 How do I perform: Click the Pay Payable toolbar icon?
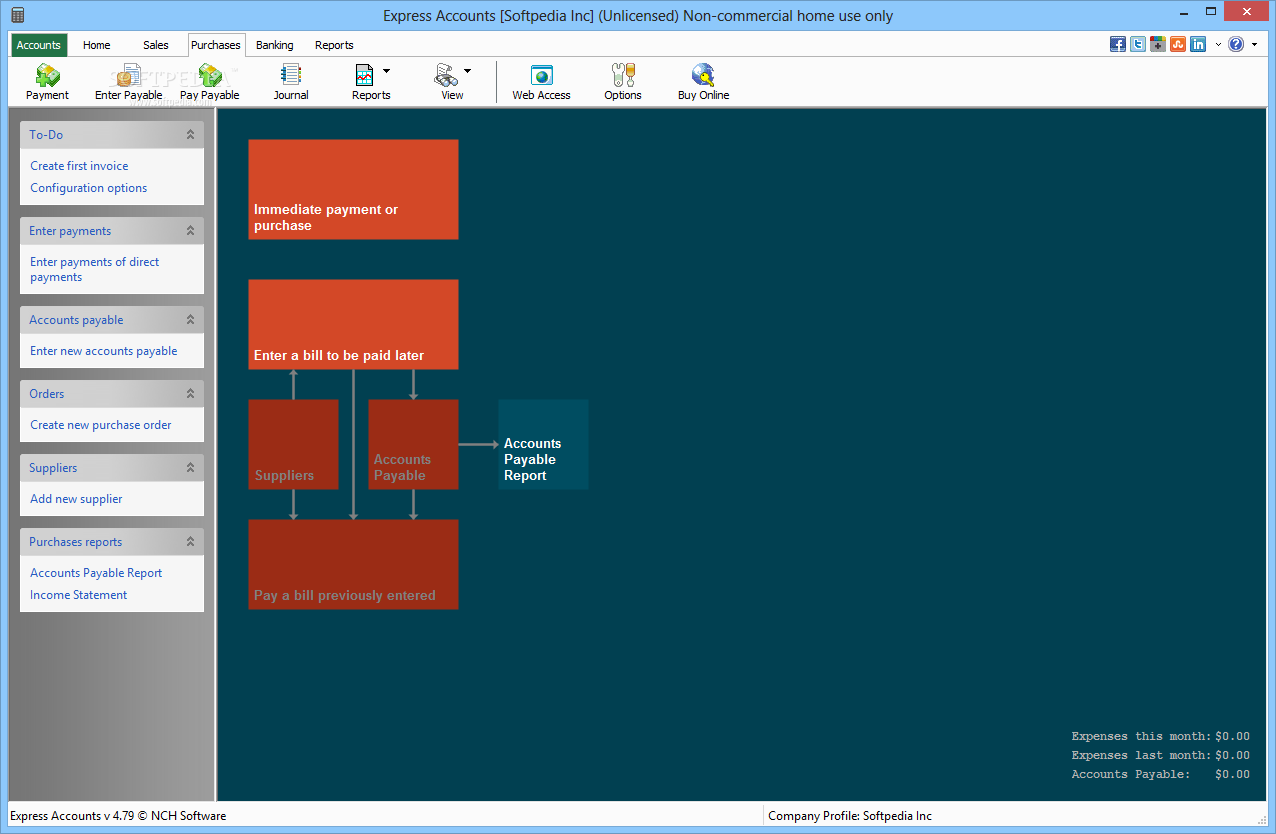click(x=210, y=82)
